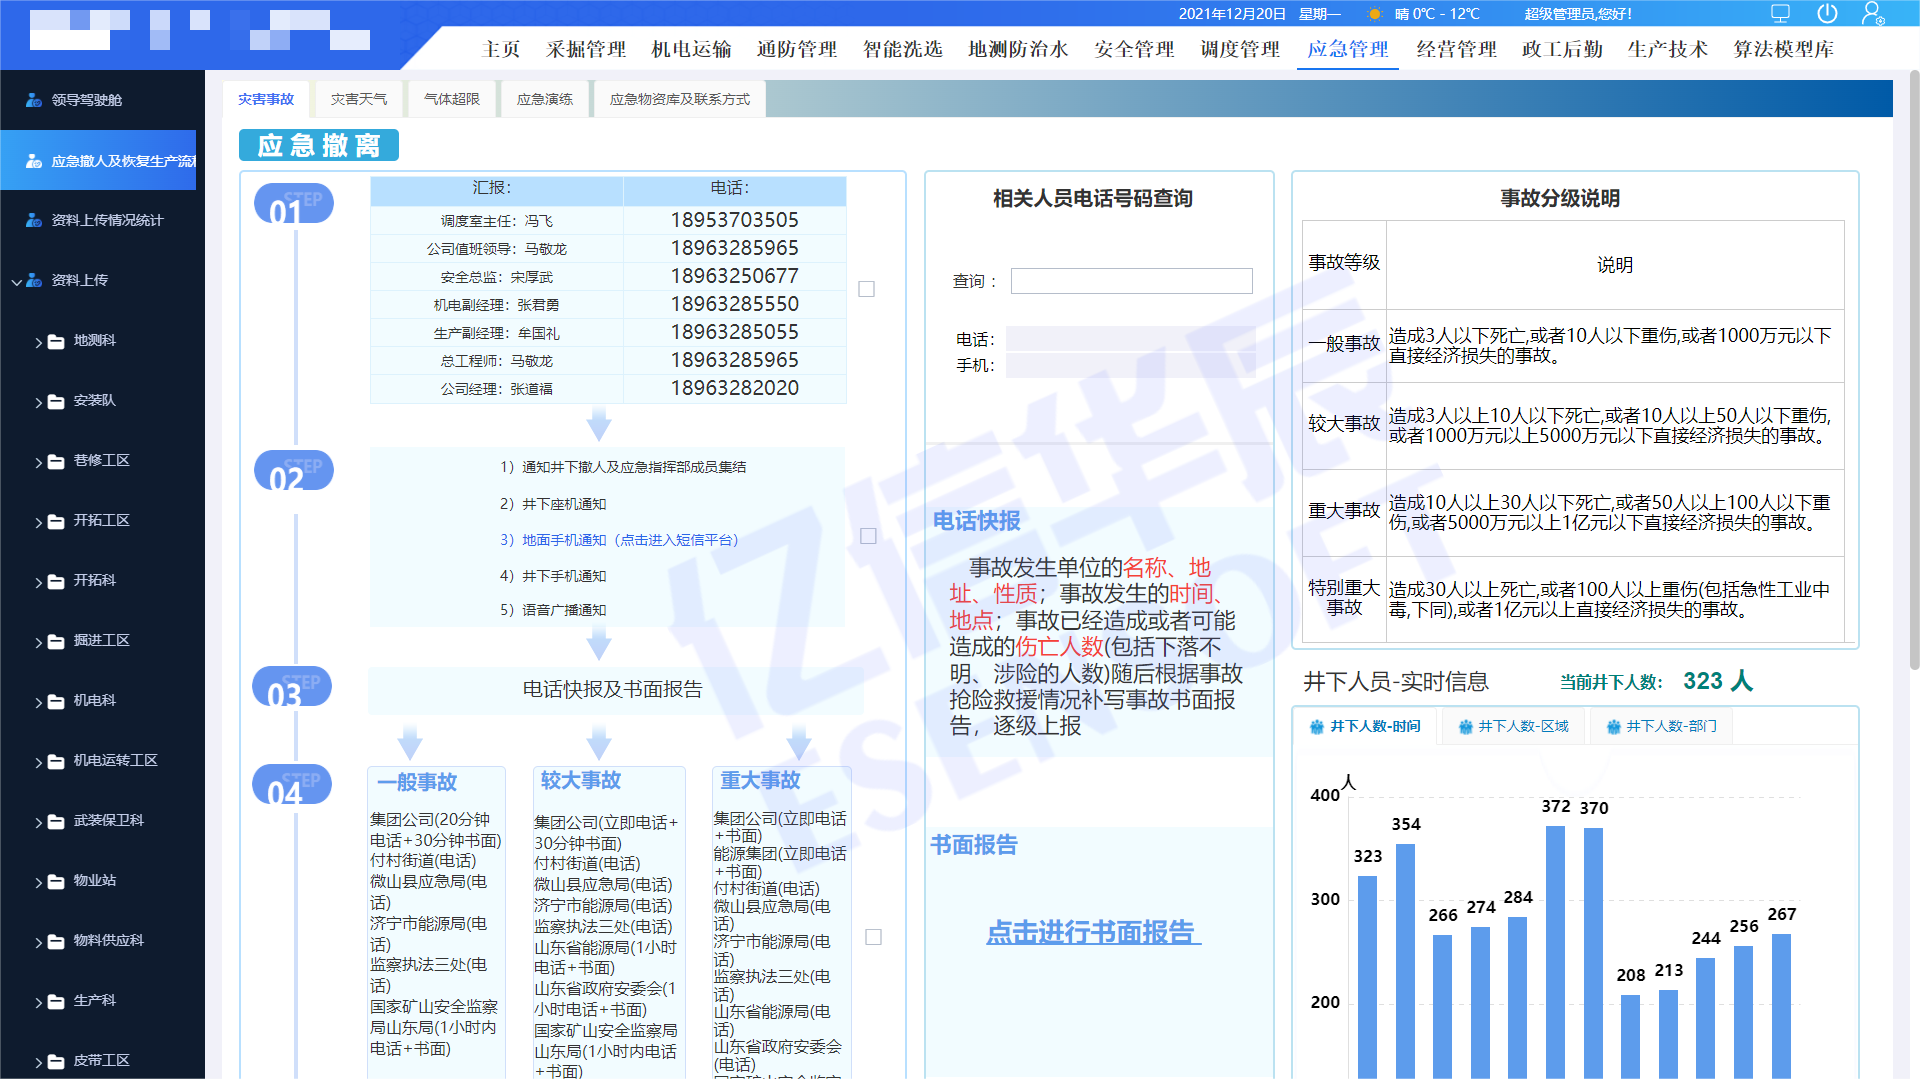
Task: Toggle the checkbox beside step 04 accident list
Action: click(874, 937)
